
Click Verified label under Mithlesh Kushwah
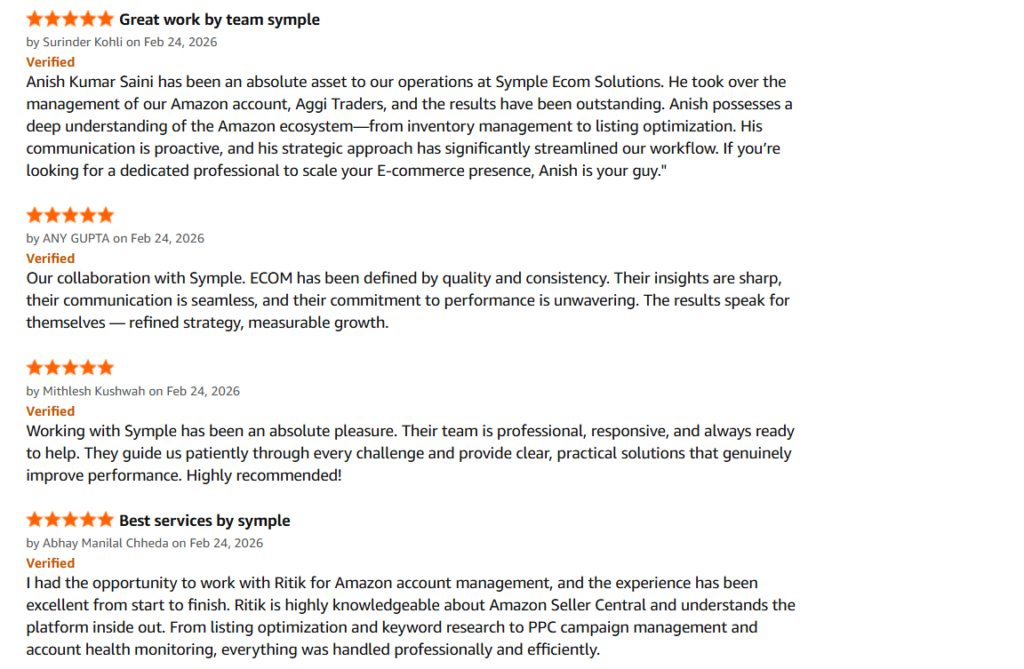tap(50, 411)
